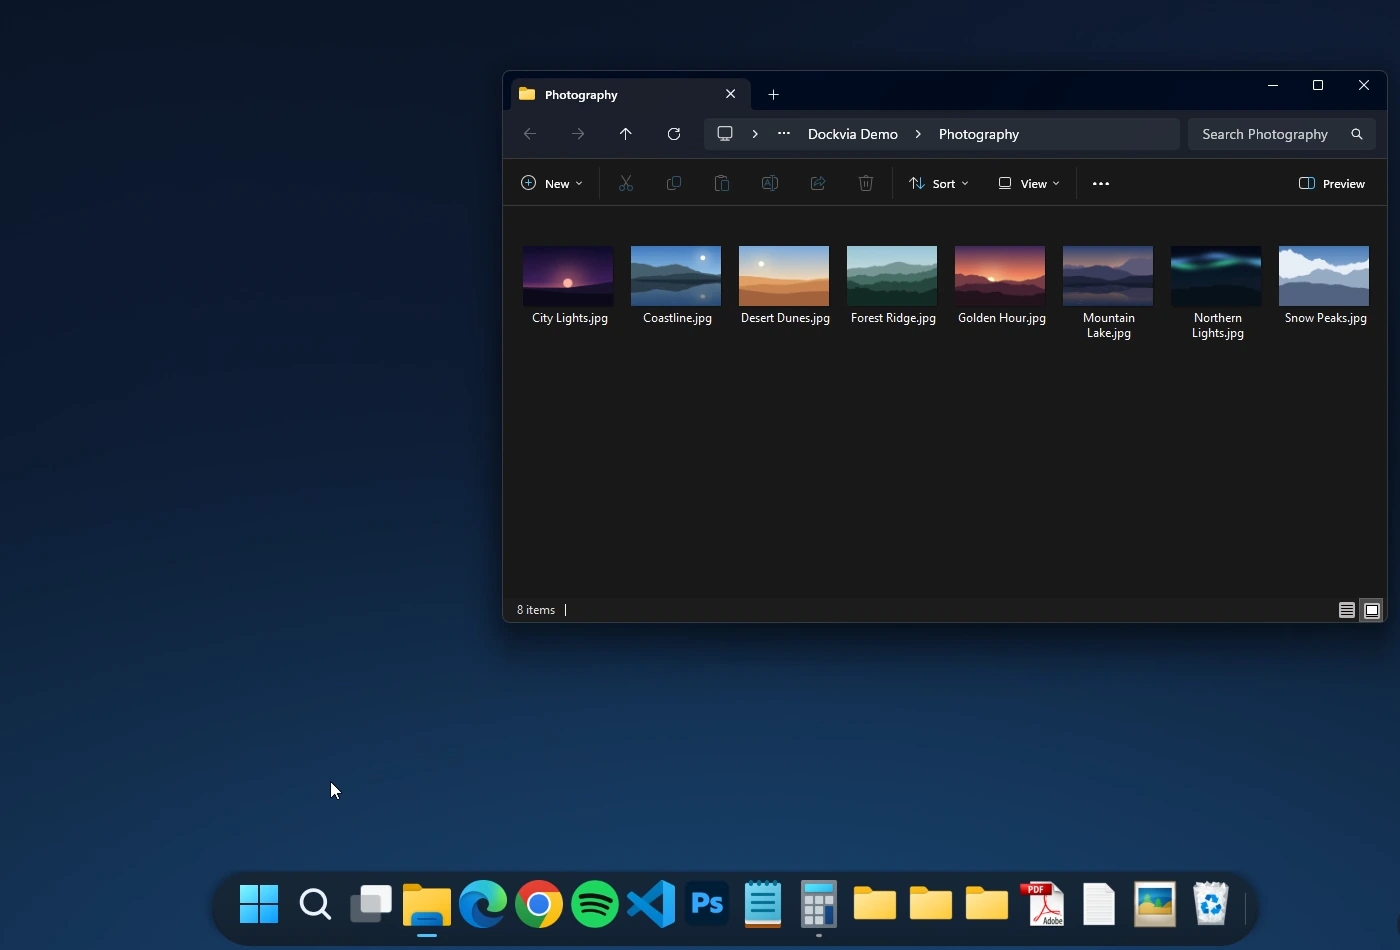
Task: Click the Share icon in the toolbar
Action: tap(818, 184)
